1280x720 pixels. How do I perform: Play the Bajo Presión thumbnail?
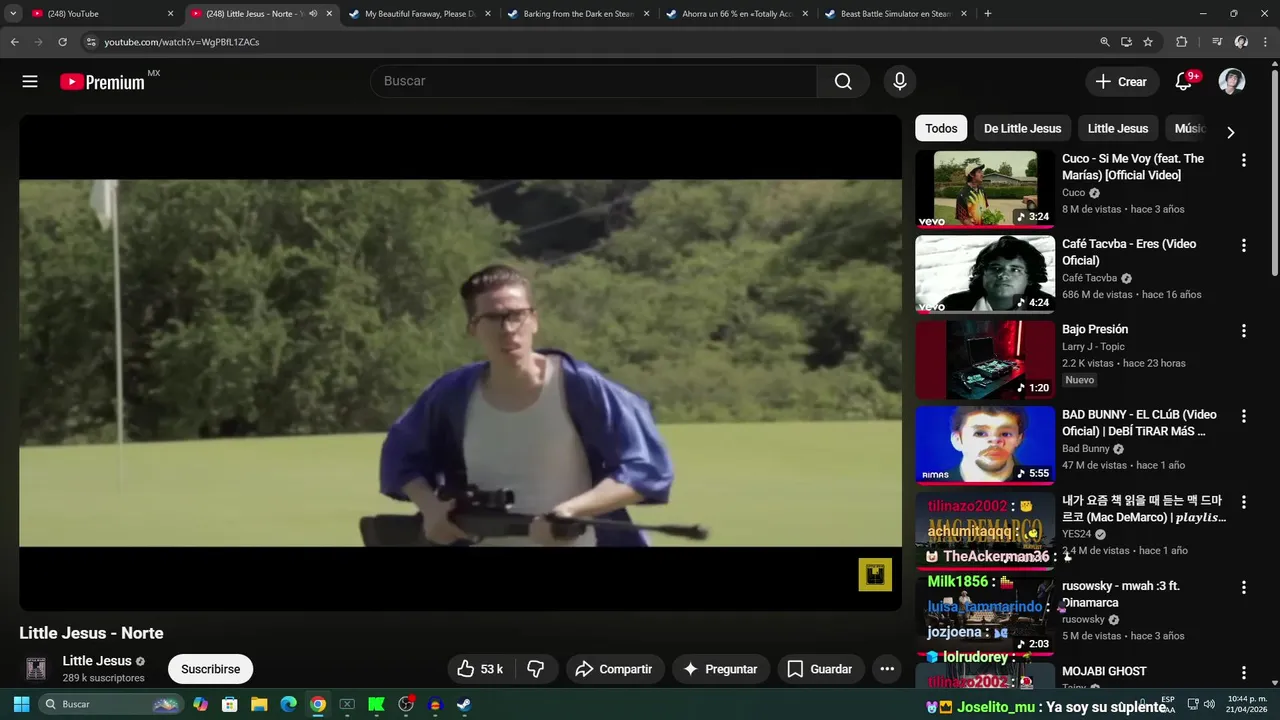(985, 360)
